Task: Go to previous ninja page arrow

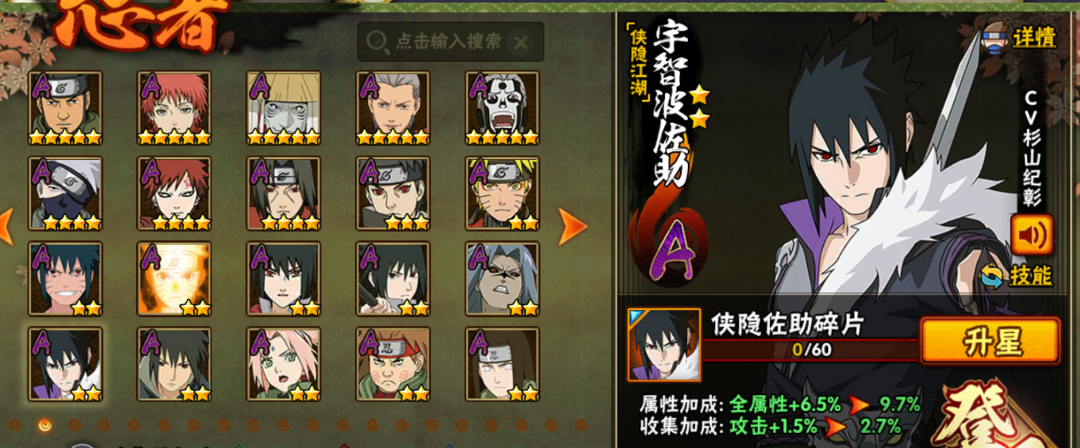Action: (6, 227)
